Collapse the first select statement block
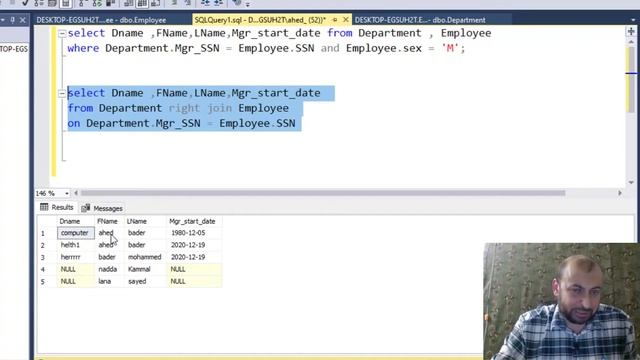Image resolution: width=640 pixels, height=360 pixels. coord(62,33)
